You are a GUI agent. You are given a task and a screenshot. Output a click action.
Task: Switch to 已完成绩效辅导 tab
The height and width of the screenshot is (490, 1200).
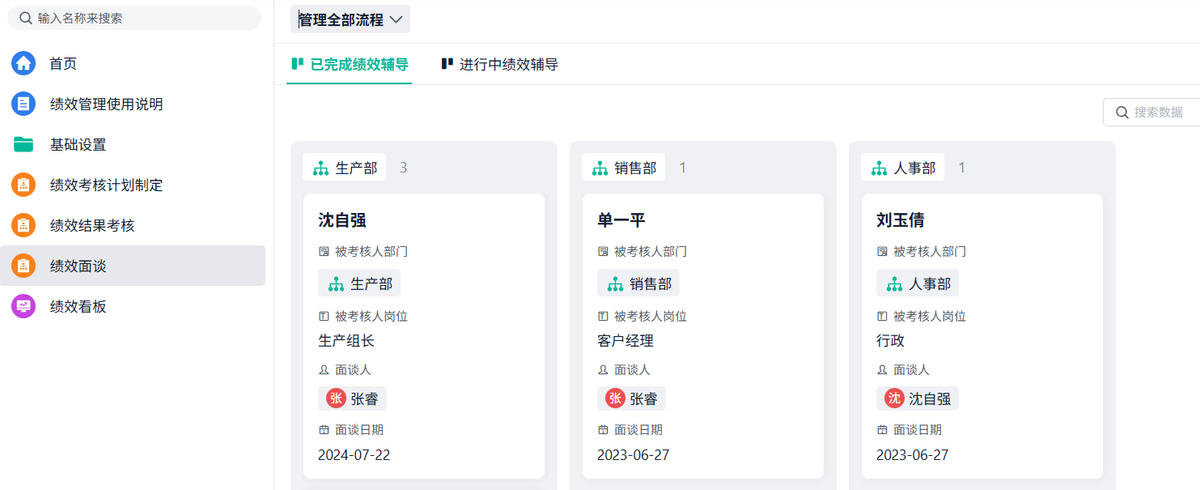349,64
